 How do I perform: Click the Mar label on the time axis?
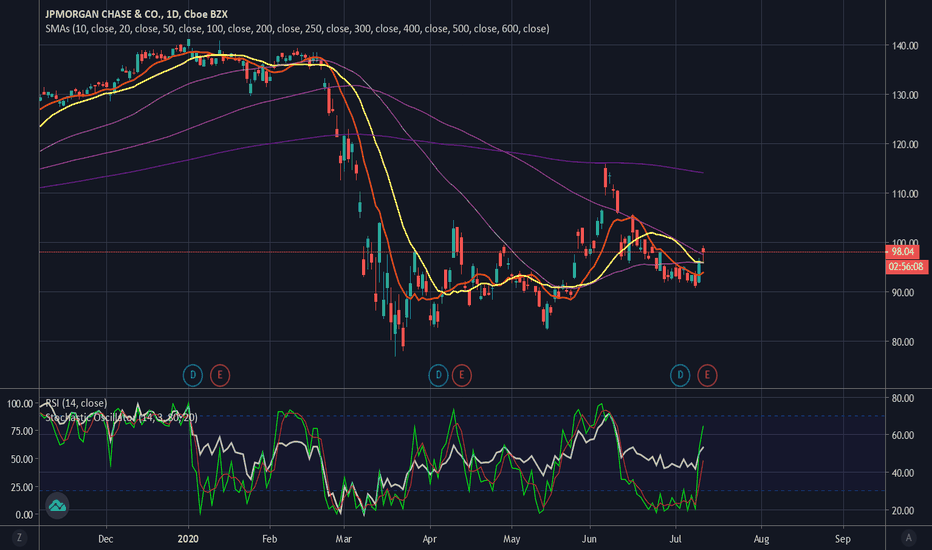344,539
